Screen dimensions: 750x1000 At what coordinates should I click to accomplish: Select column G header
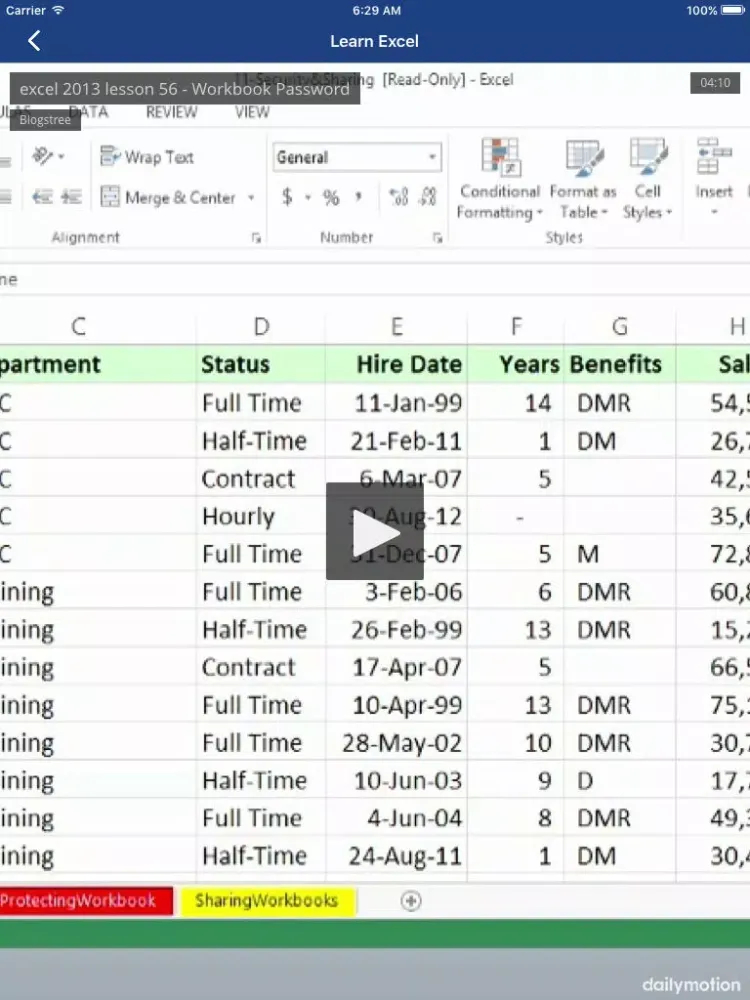click(x=619, y=326)
